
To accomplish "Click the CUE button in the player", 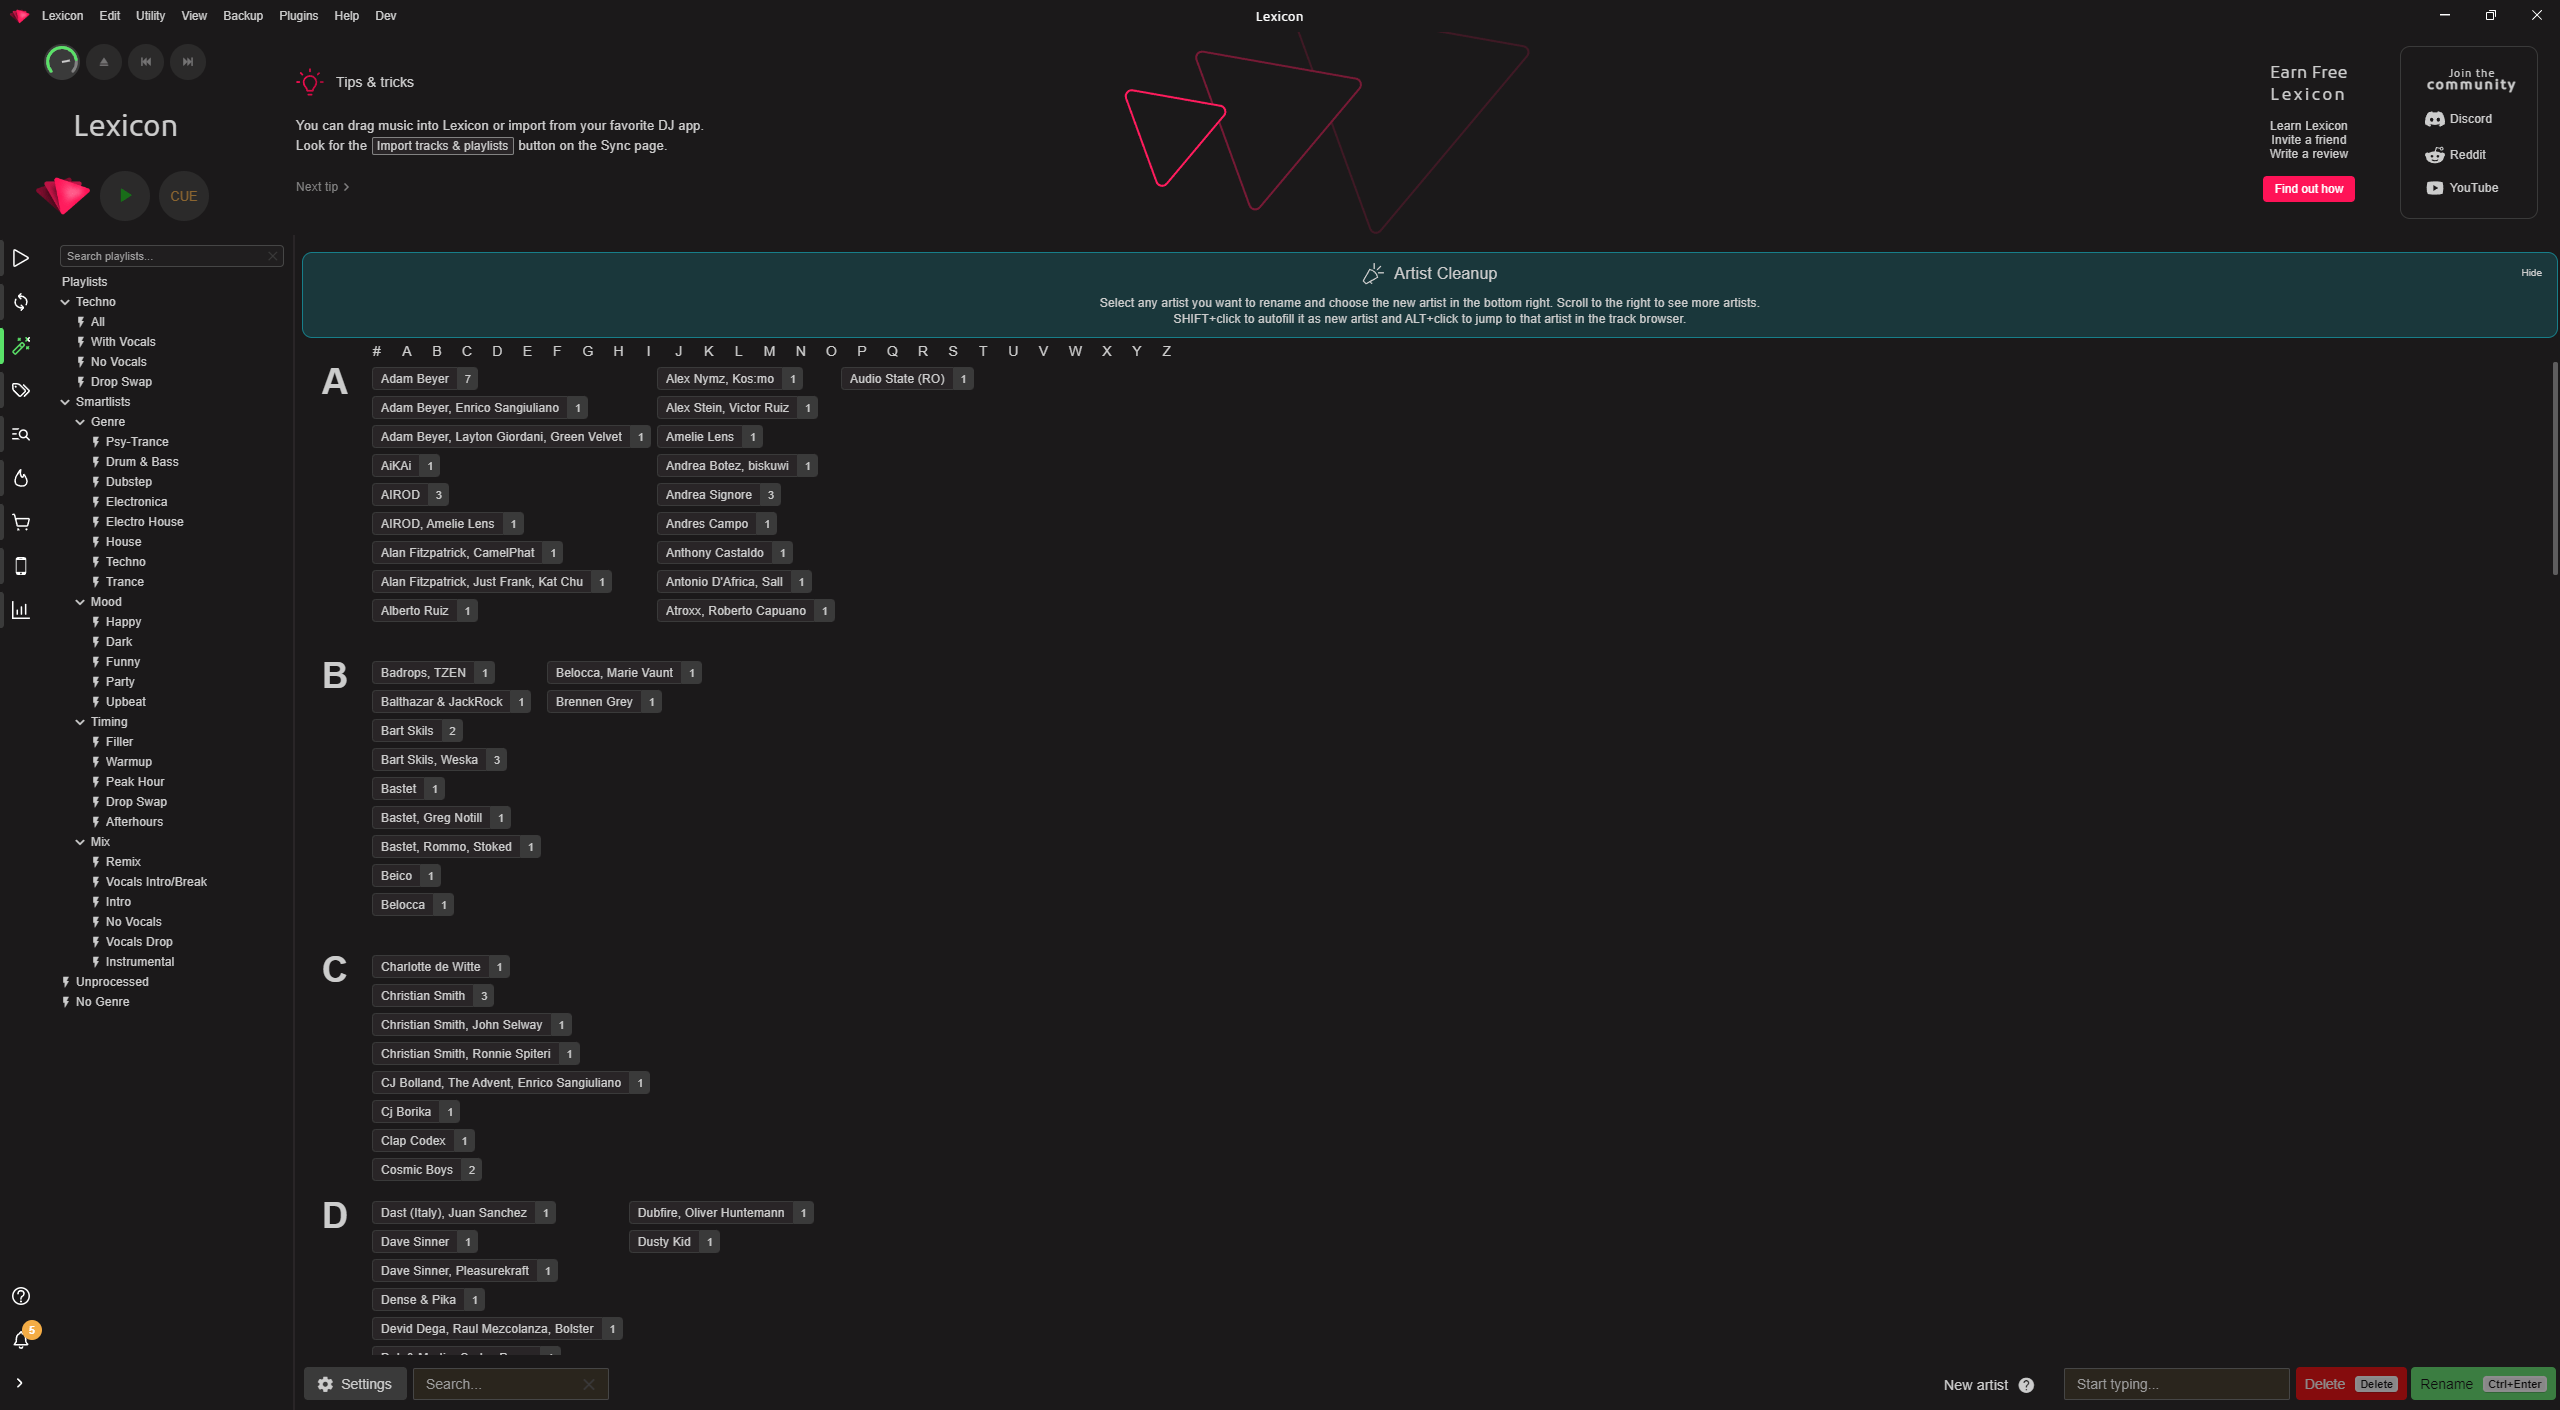I will click(x=183, y=195).
